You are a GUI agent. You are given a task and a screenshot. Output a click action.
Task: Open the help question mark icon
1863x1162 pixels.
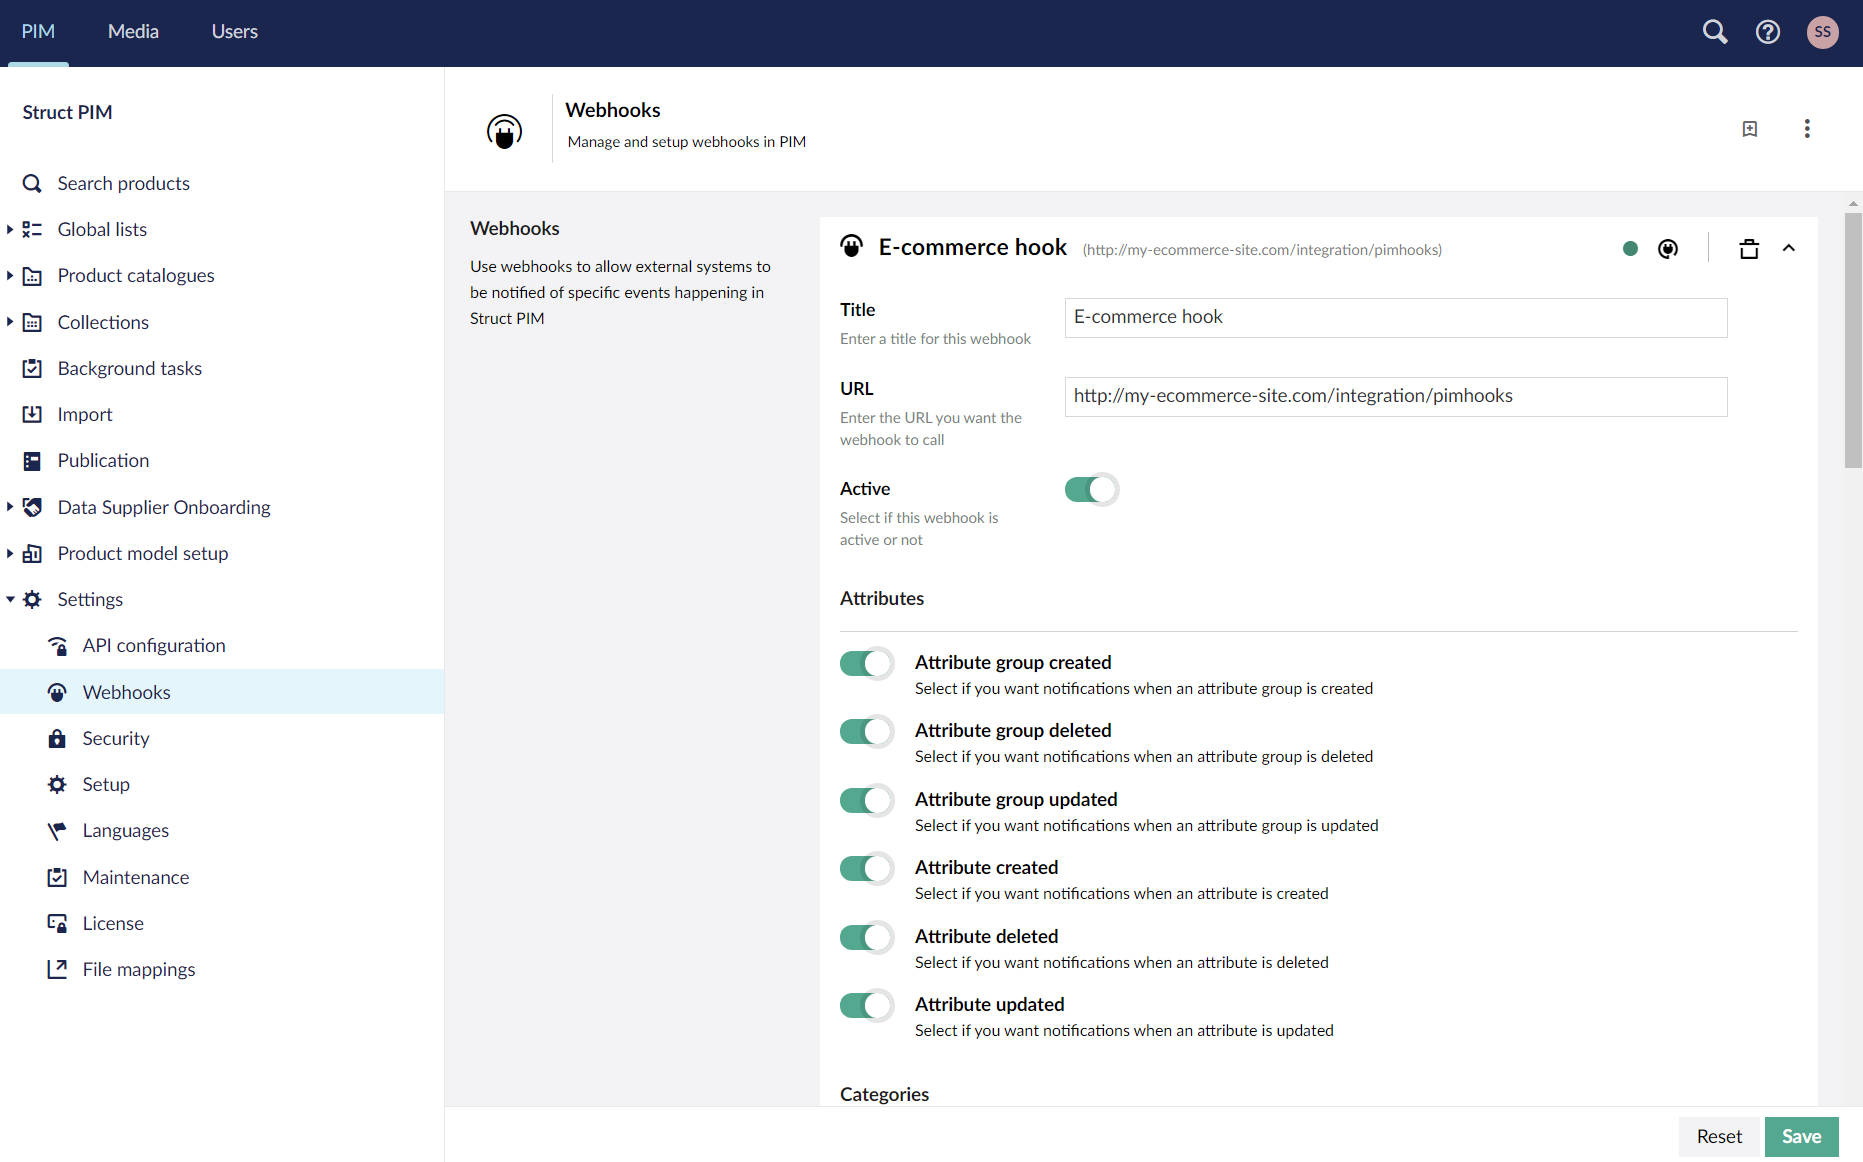coord(1768,32)
